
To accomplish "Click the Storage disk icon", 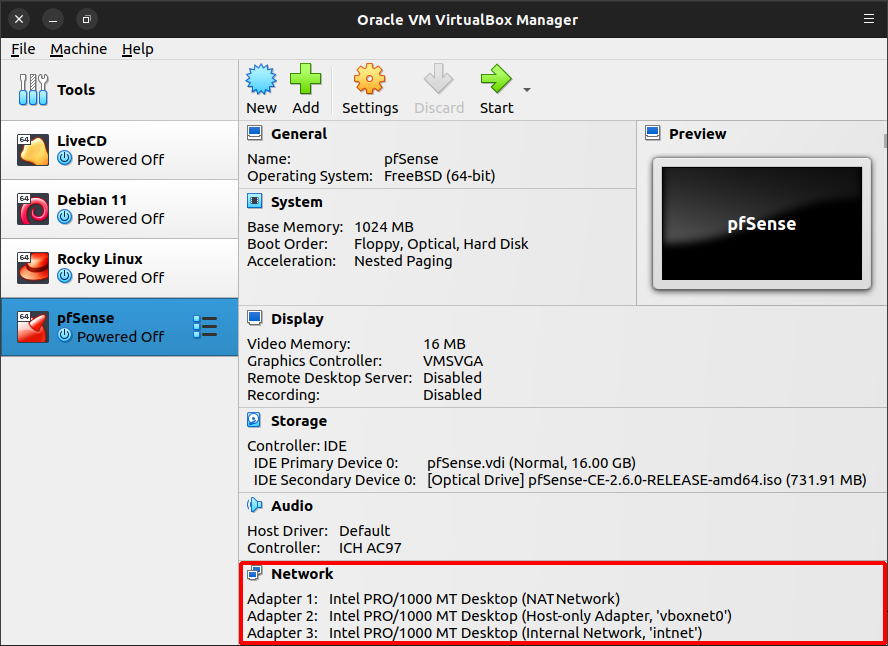I will coord(254,420).
